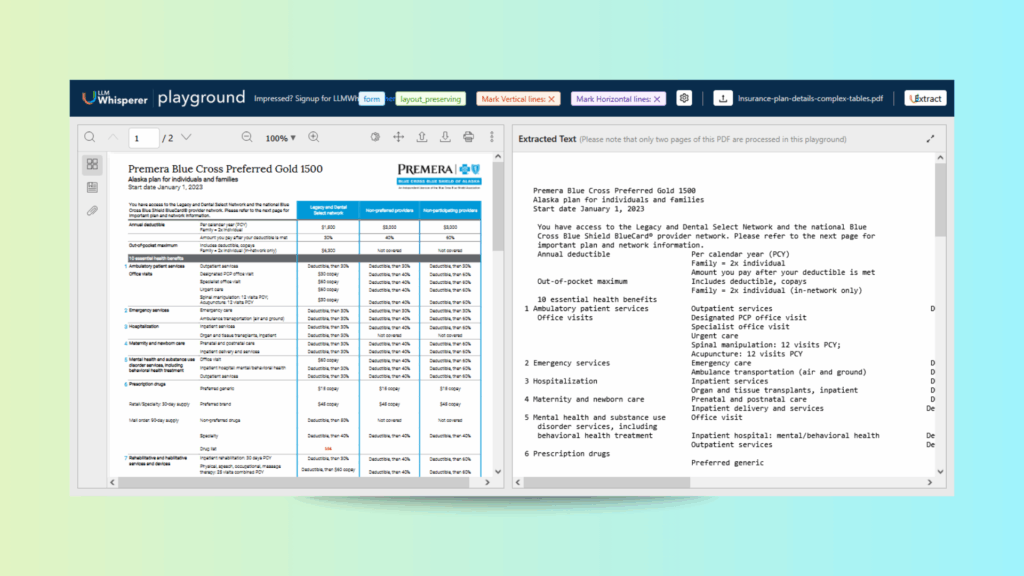Zoom out the PDF document
Screen dimensions: 1024x576
coord(247,137)
